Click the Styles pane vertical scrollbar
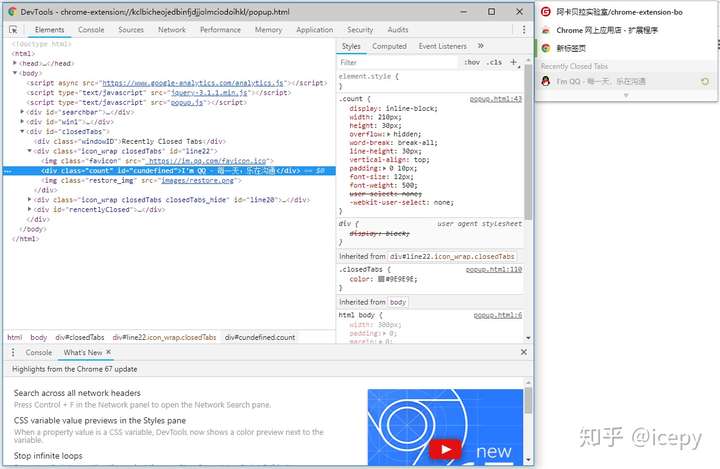This screenshot has height=469, width=720. pos(528,142)
